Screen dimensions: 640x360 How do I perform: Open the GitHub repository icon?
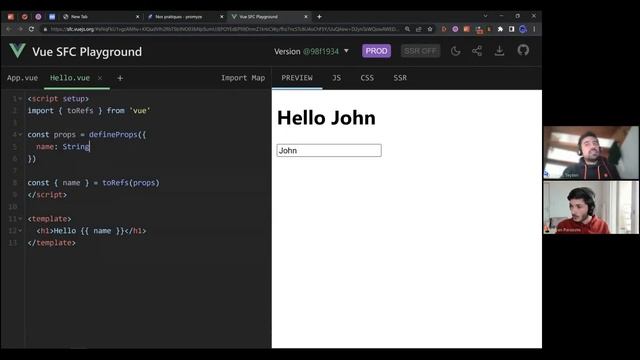[523, 51]
